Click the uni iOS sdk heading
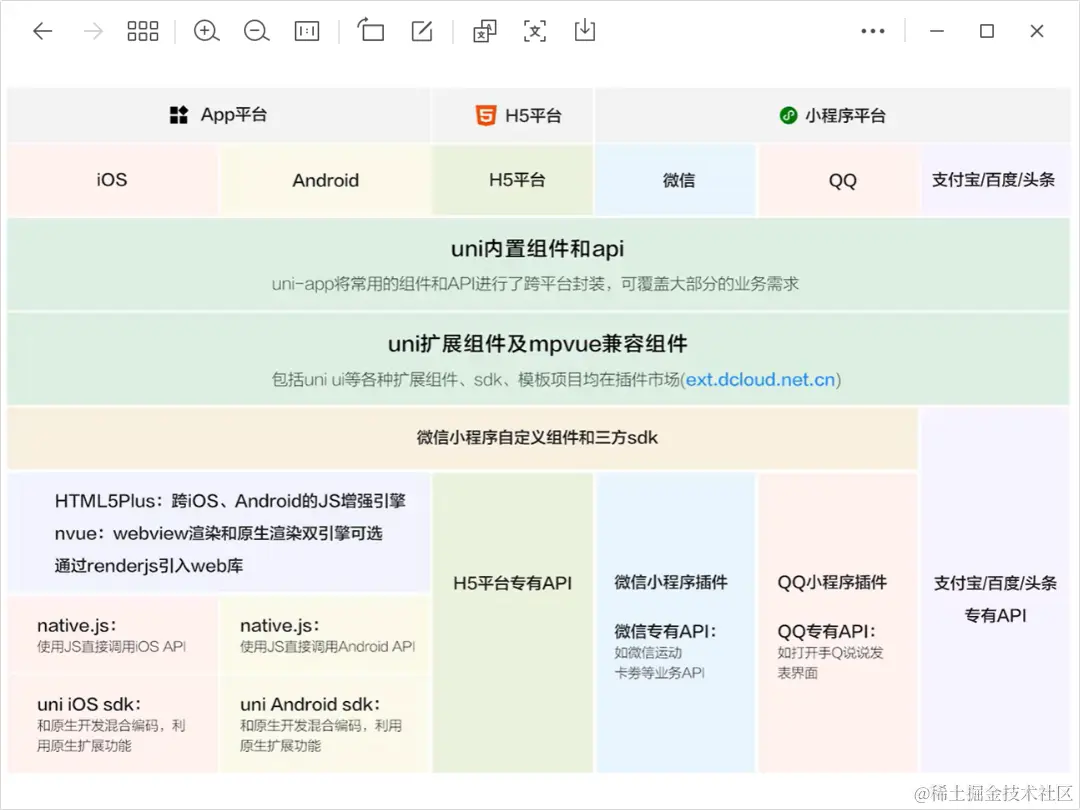This screenshot has height=810, width=1080. point(89,705)
